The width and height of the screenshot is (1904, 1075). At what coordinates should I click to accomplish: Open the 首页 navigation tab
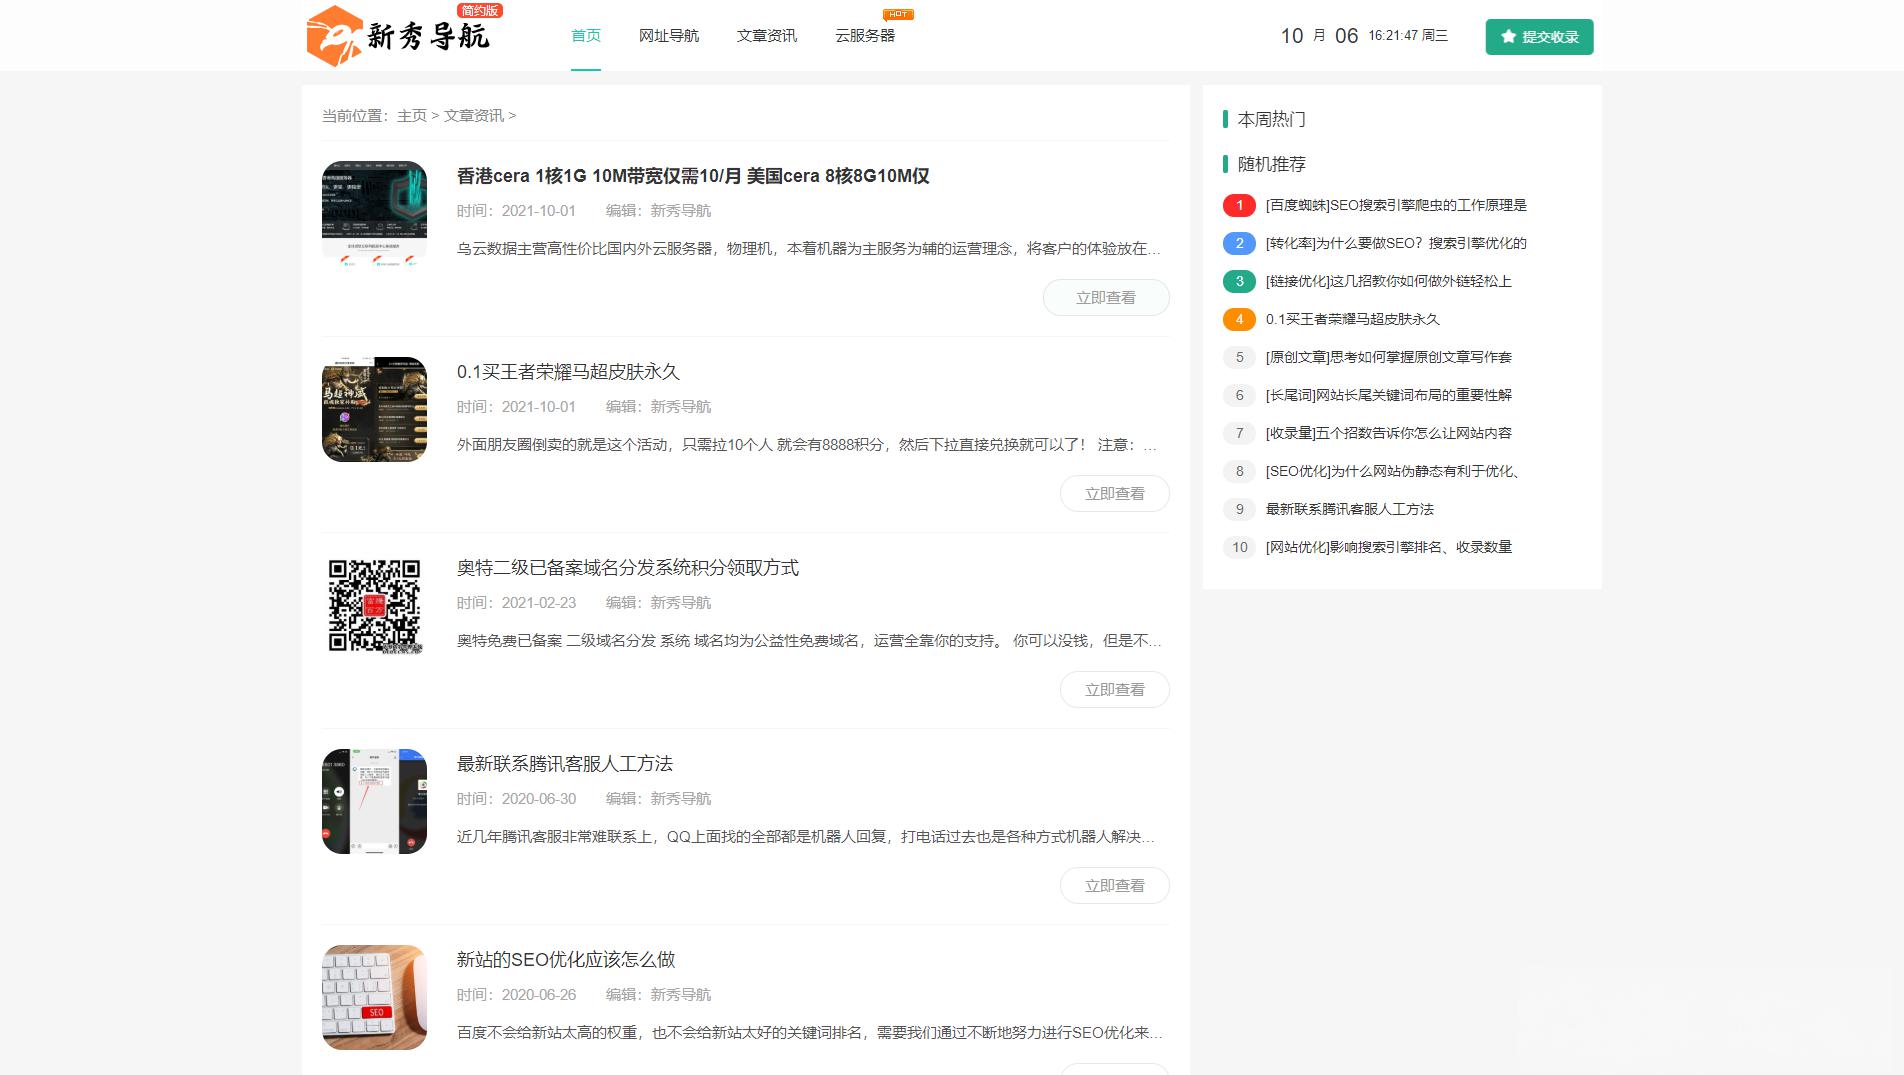(586, 36)
